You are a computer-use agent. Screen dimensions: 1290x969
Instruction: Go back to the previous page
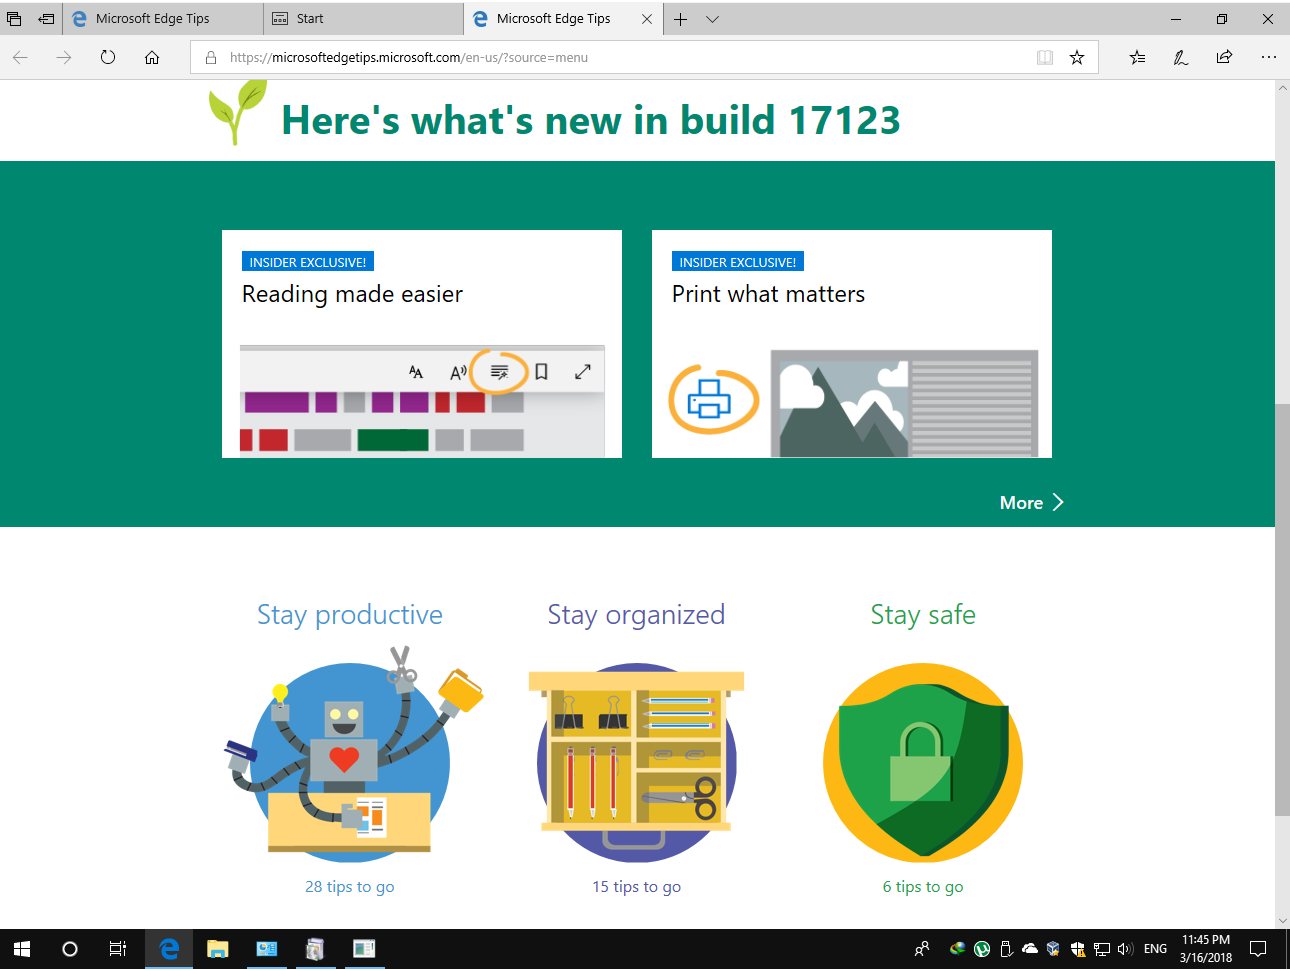[x=20, y=58]
